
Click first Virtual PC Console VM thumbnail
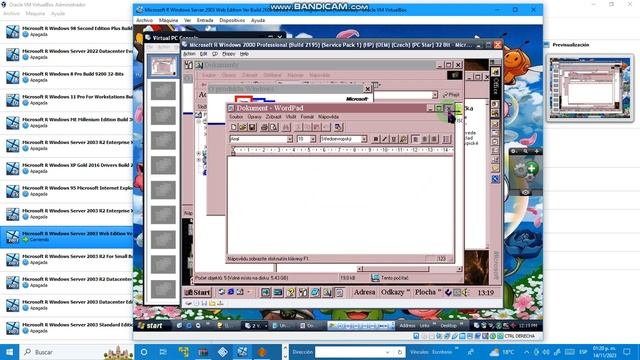pyautogui.click(x=162, y=66)
